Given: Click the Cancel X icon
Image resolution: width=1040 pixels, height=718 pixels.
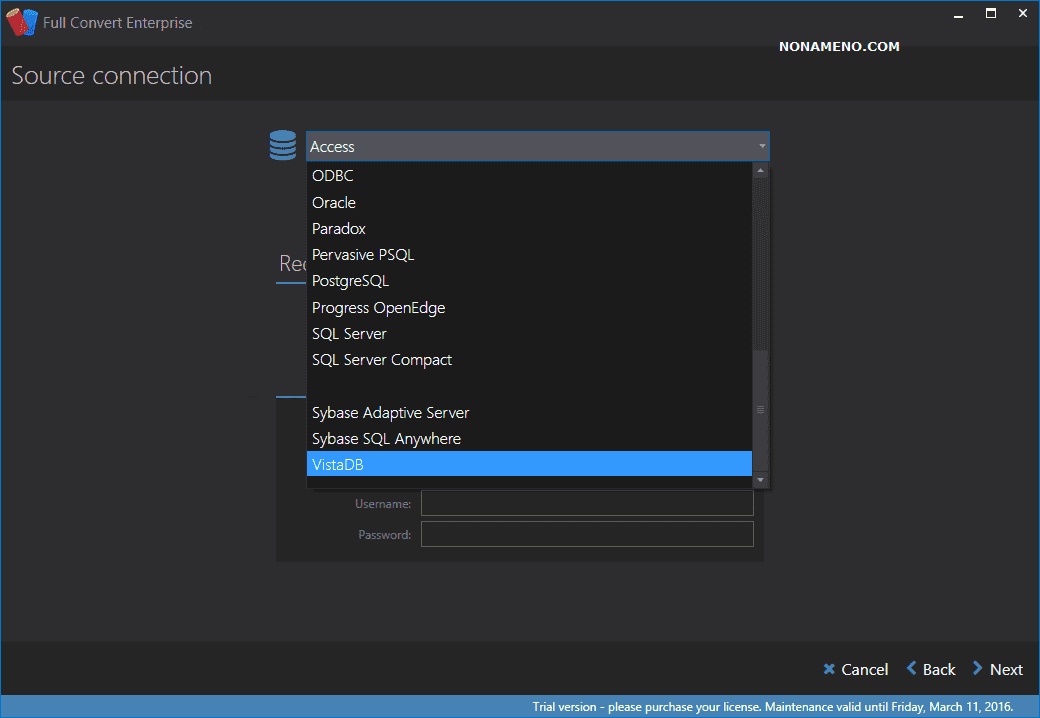Looking at the screenshot, I should (829, 669).
